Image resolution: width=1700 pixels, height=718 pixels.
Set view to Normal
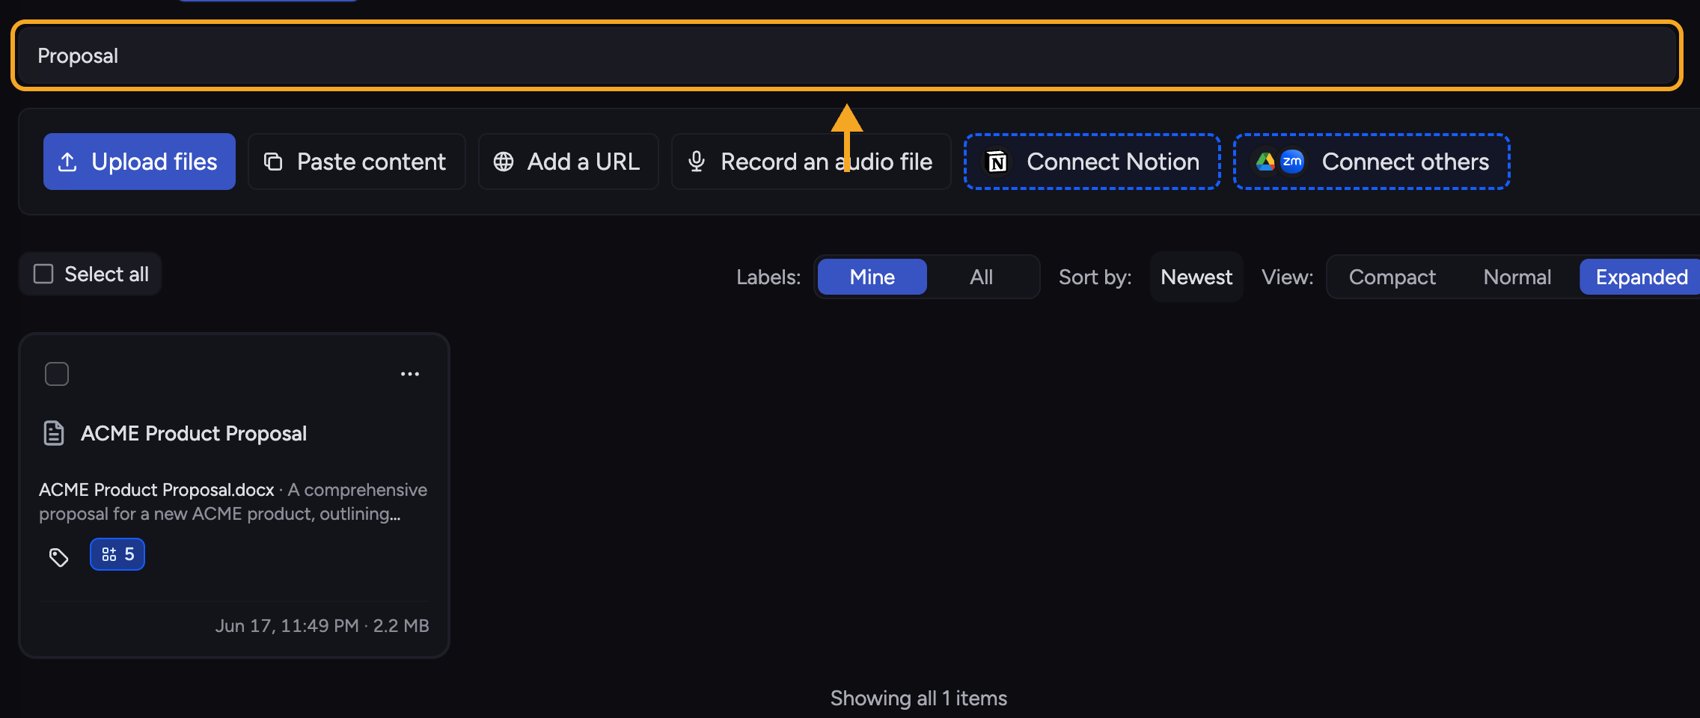1517,277
